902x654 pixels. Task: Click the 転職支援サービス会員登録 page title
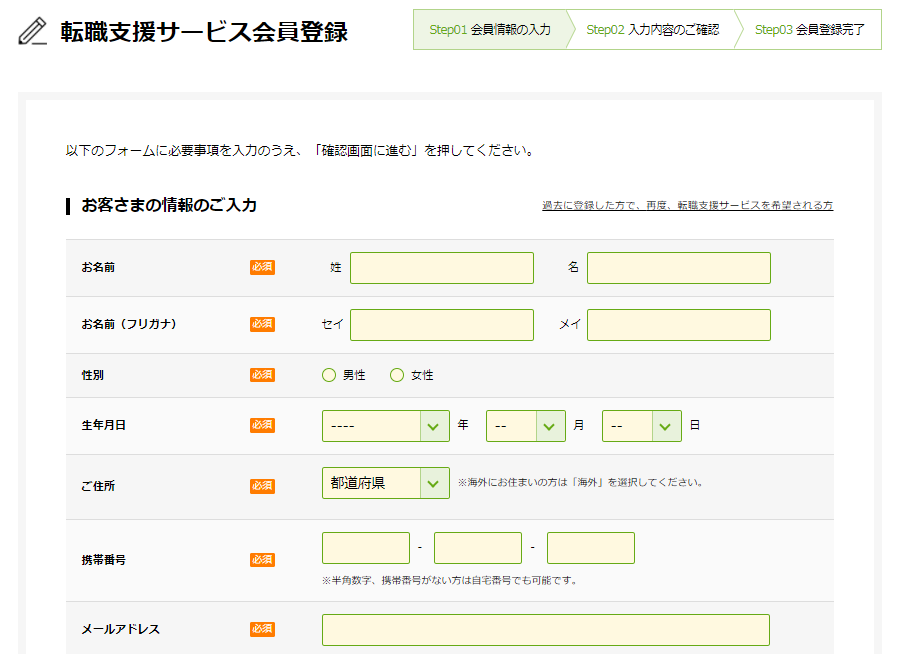(x=204, y=32)
